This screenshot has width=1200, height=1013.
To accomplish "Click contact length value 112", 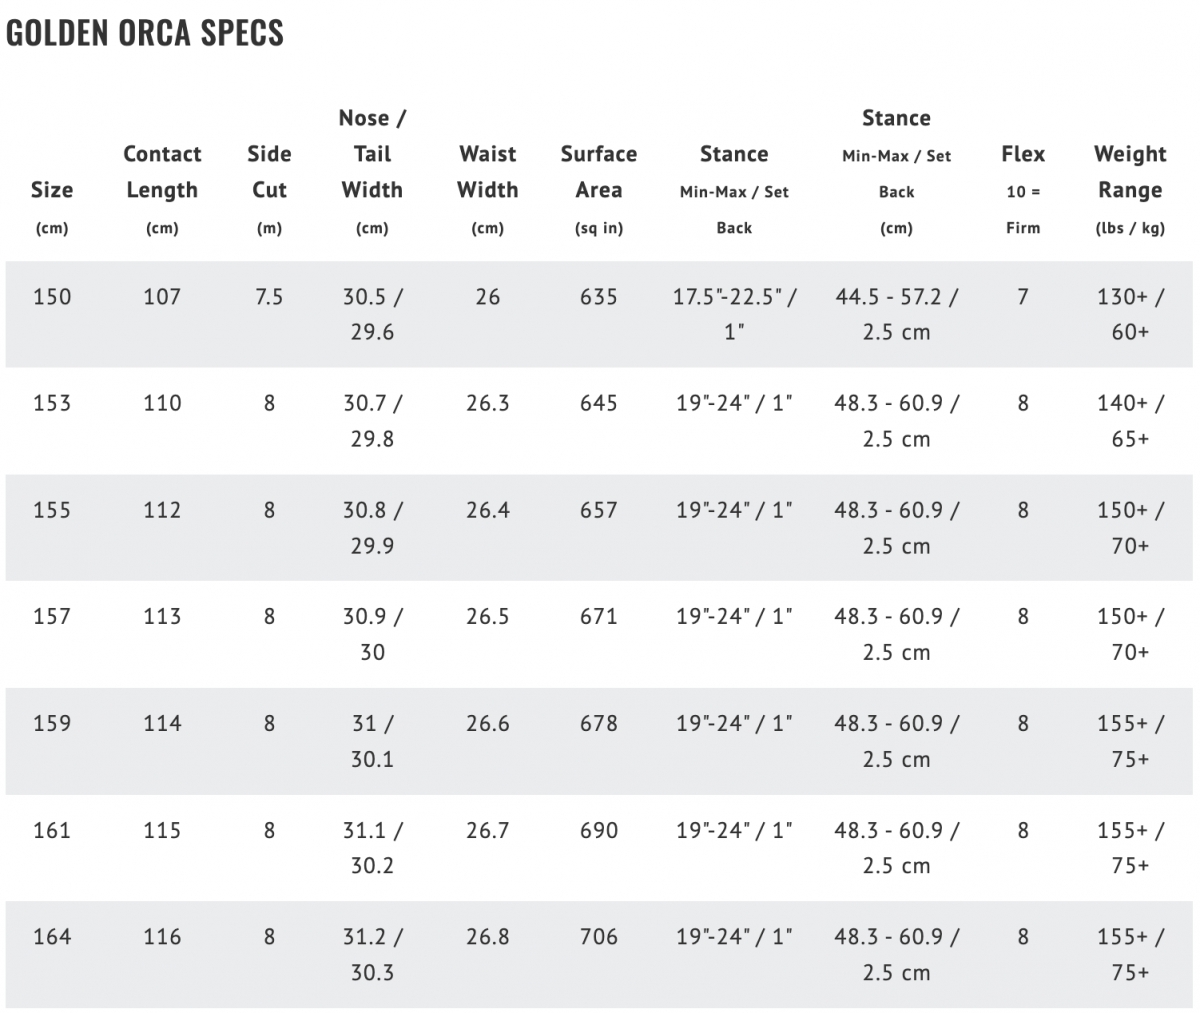I will 162,510.
